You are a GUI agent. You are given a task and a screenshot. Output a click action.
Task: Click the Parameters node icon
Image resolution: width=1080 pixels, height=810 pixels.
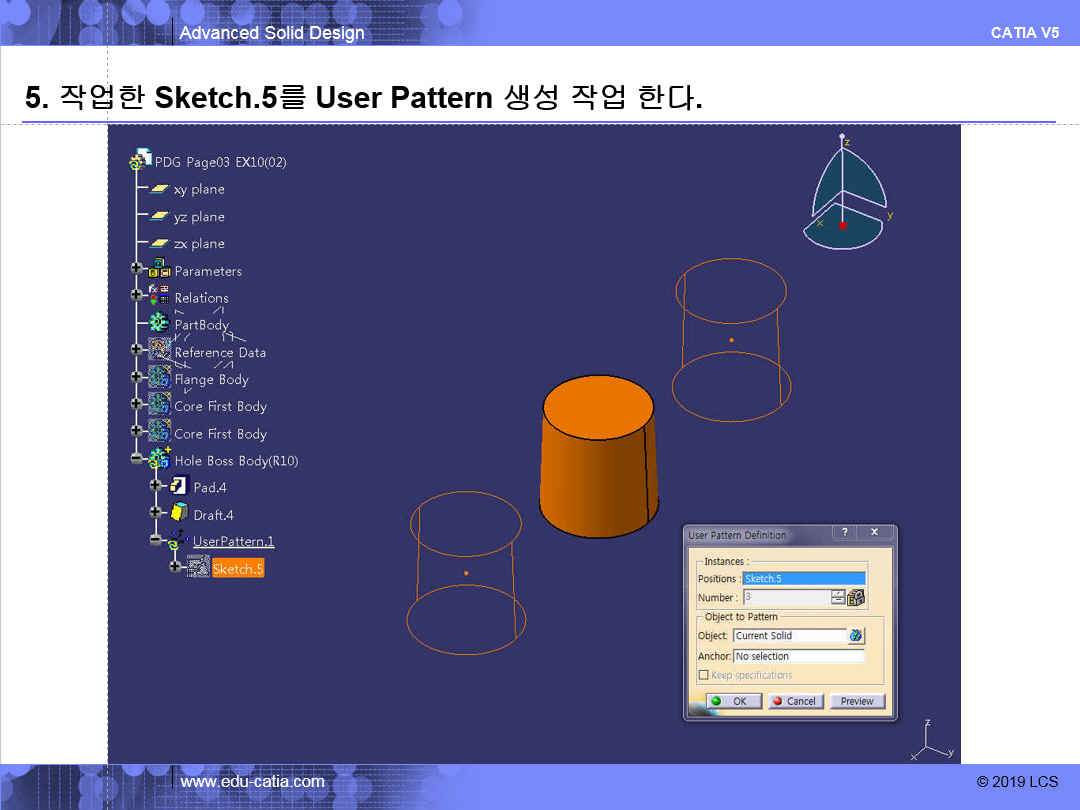pos(160,270)
